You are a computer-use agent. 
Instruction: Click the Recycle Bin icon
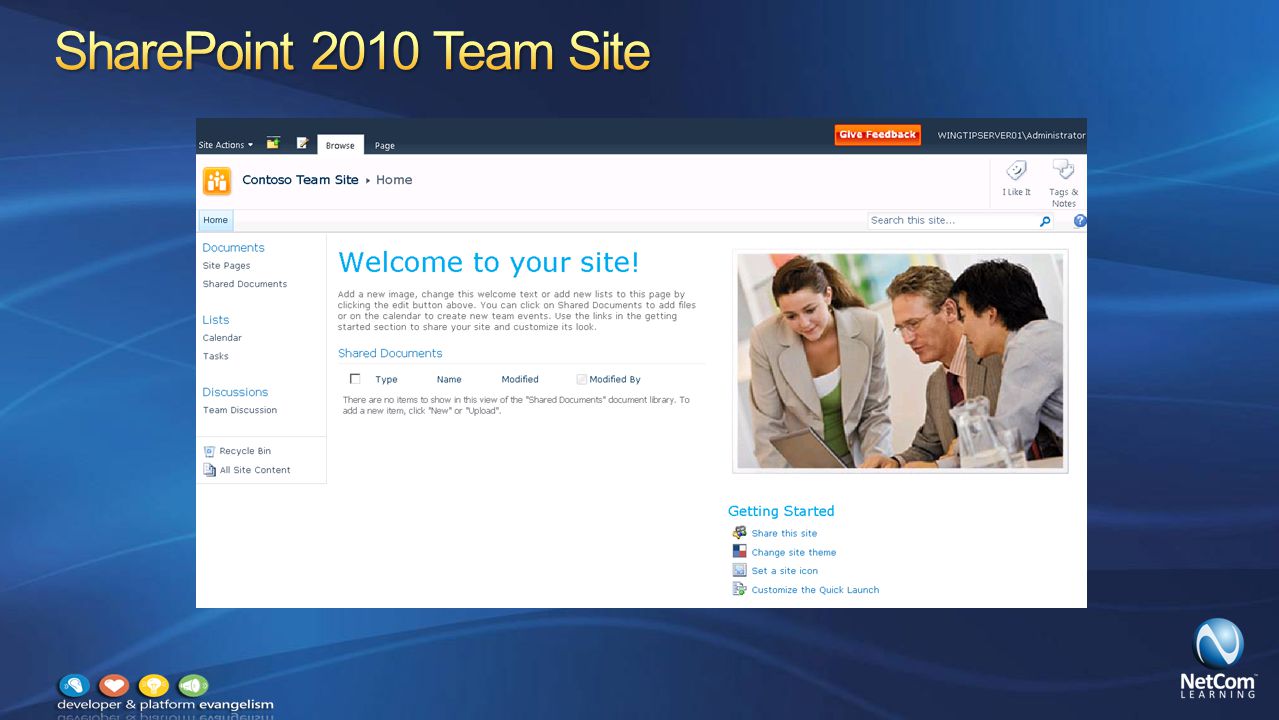click(x=209, y=451)
